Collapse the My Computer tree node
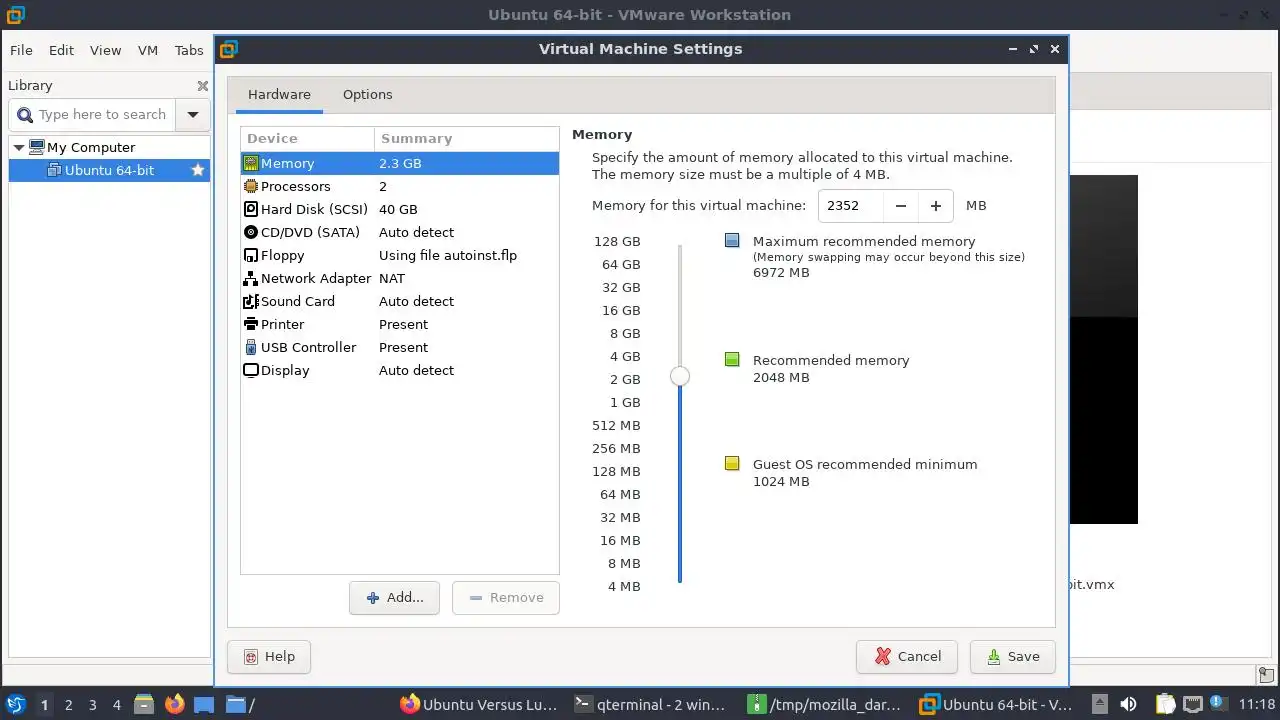Screen dimensions: 1280x720 pos(18,147)
